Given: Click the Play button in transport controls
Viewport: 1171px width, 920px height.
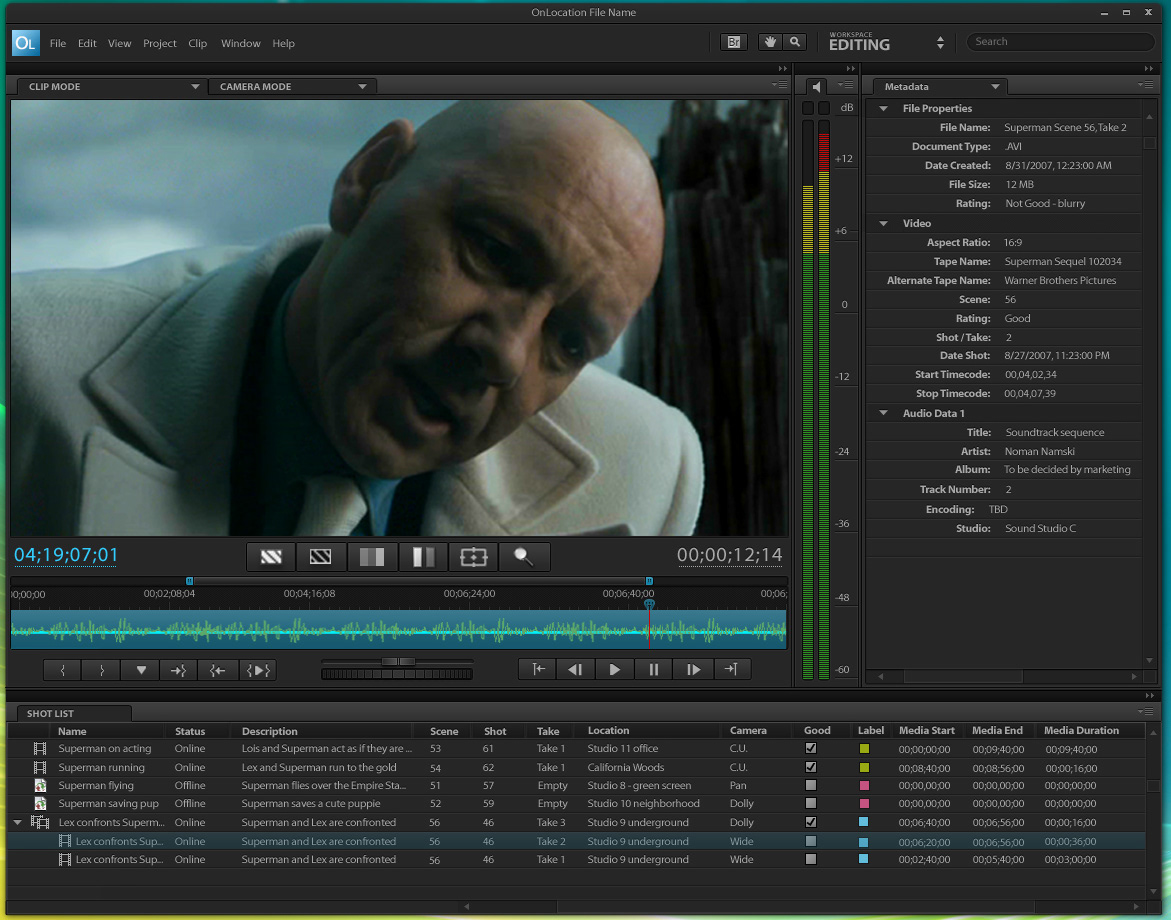Looking at the screenshot, I should click(614, 670).
